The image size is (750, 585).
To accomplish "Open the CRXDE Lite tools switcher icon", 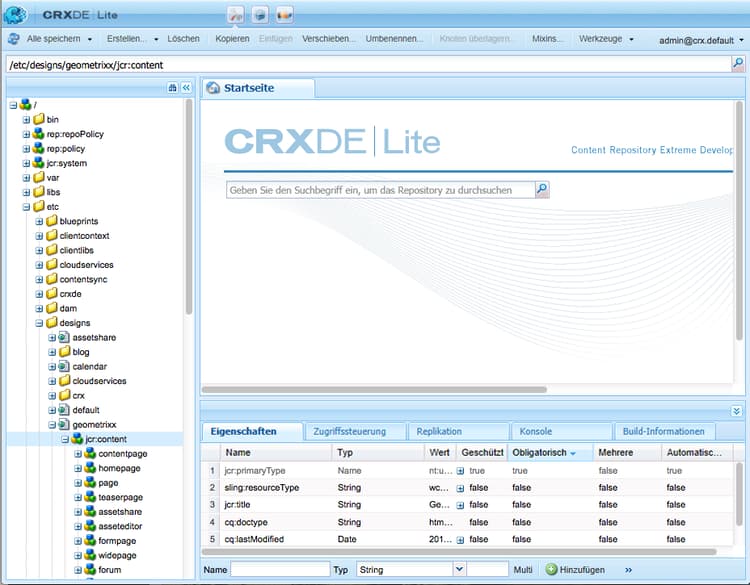I will [x=235, y=15].
